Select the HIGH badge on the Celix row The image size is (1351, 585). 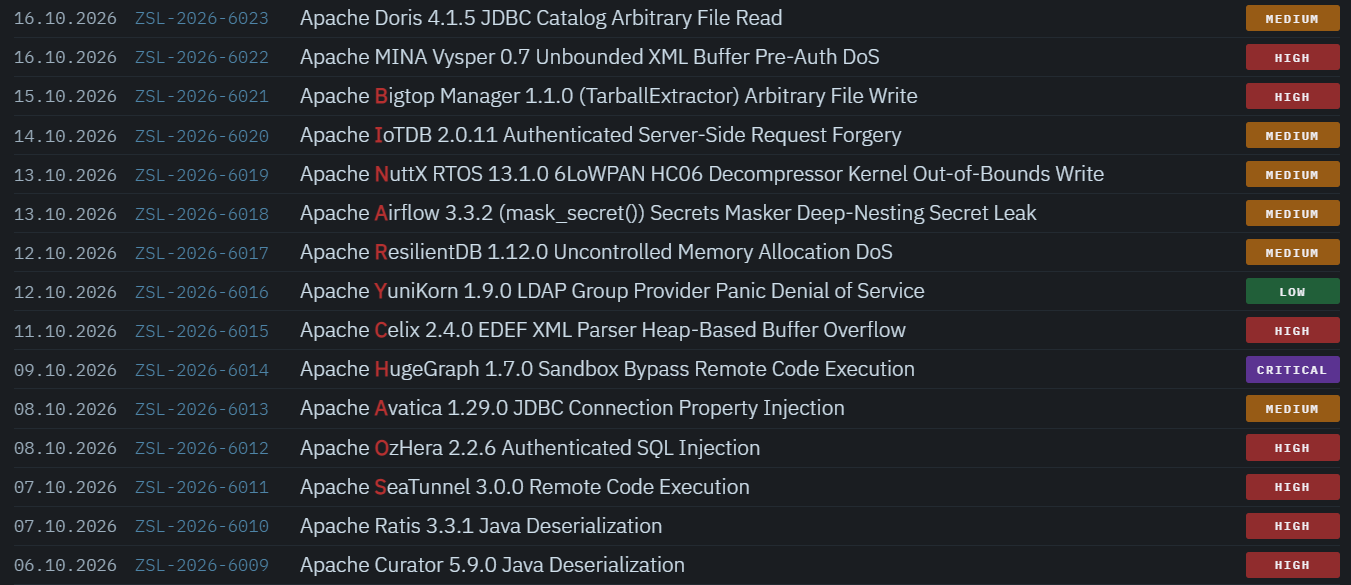pos(1292,331)
